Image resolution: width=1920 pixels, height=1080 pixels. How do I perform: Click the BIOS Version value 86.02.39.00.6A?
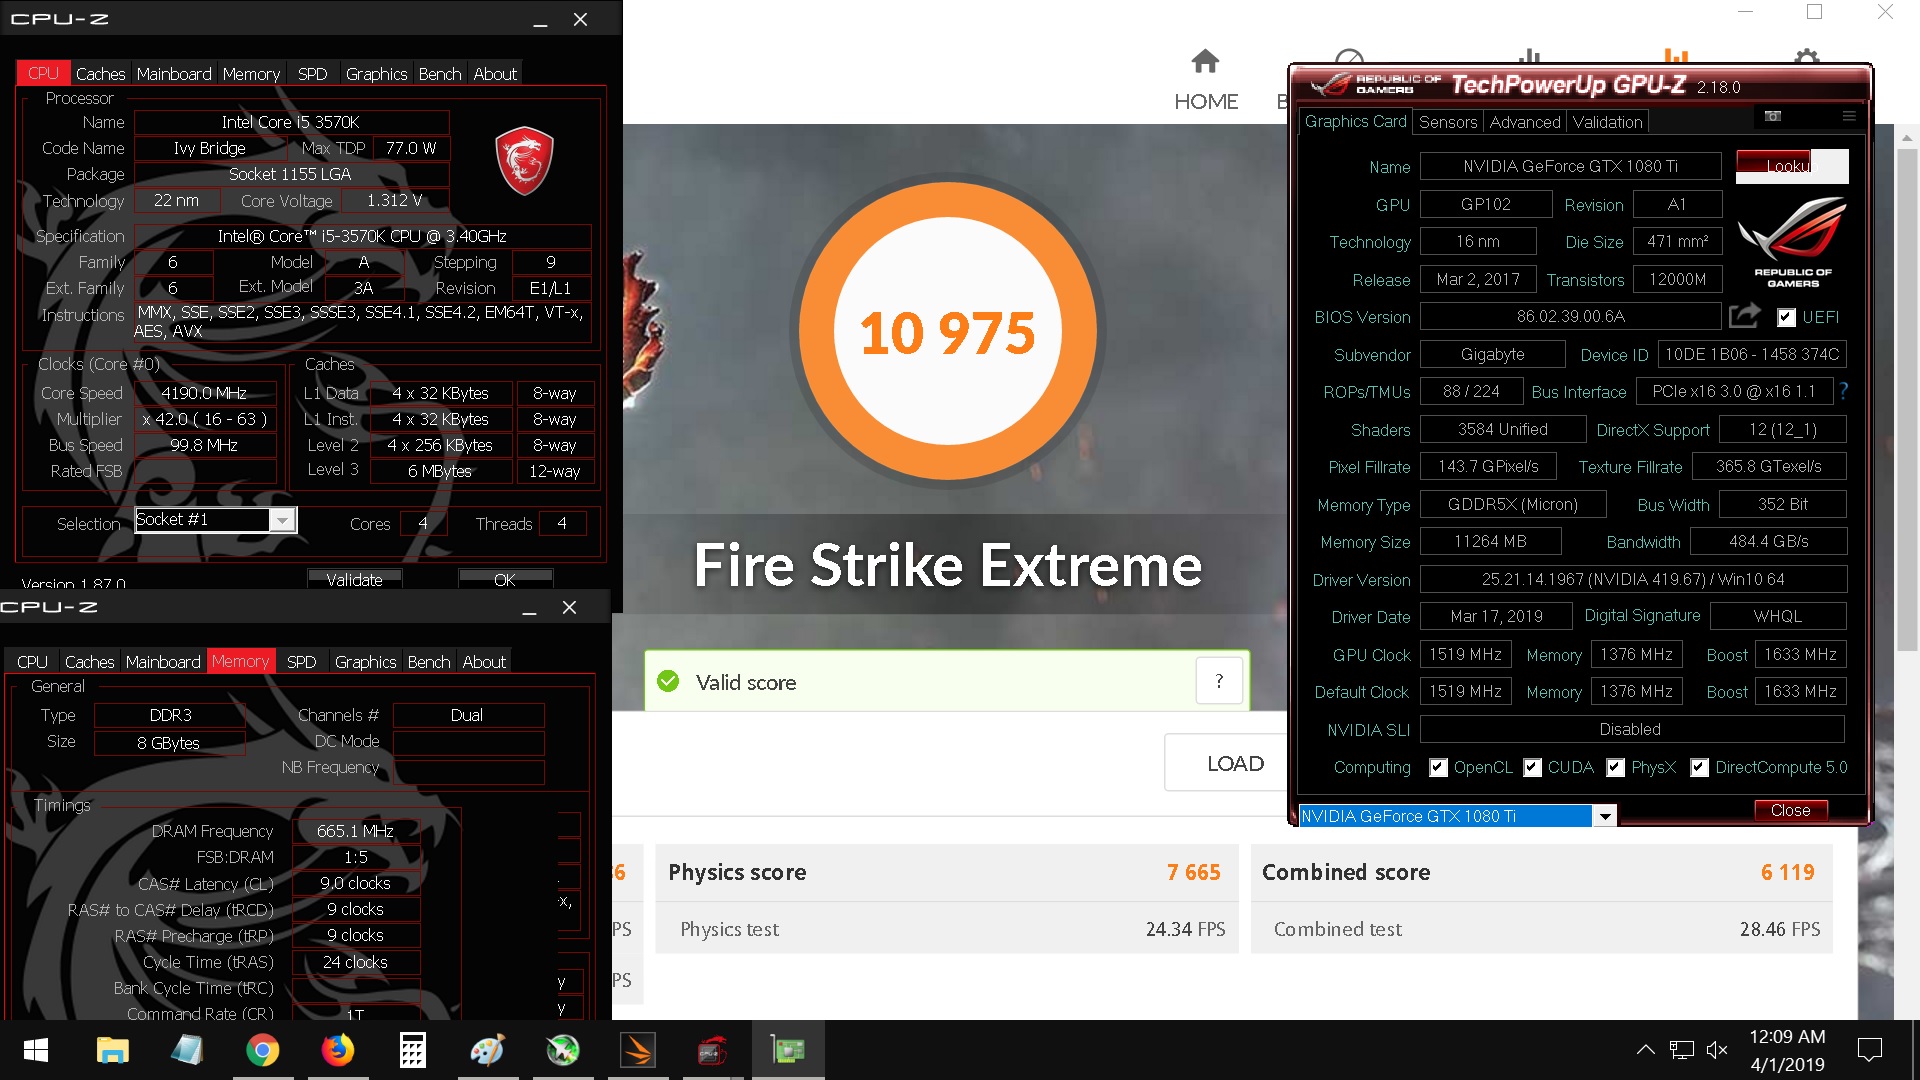(1570, 317)
